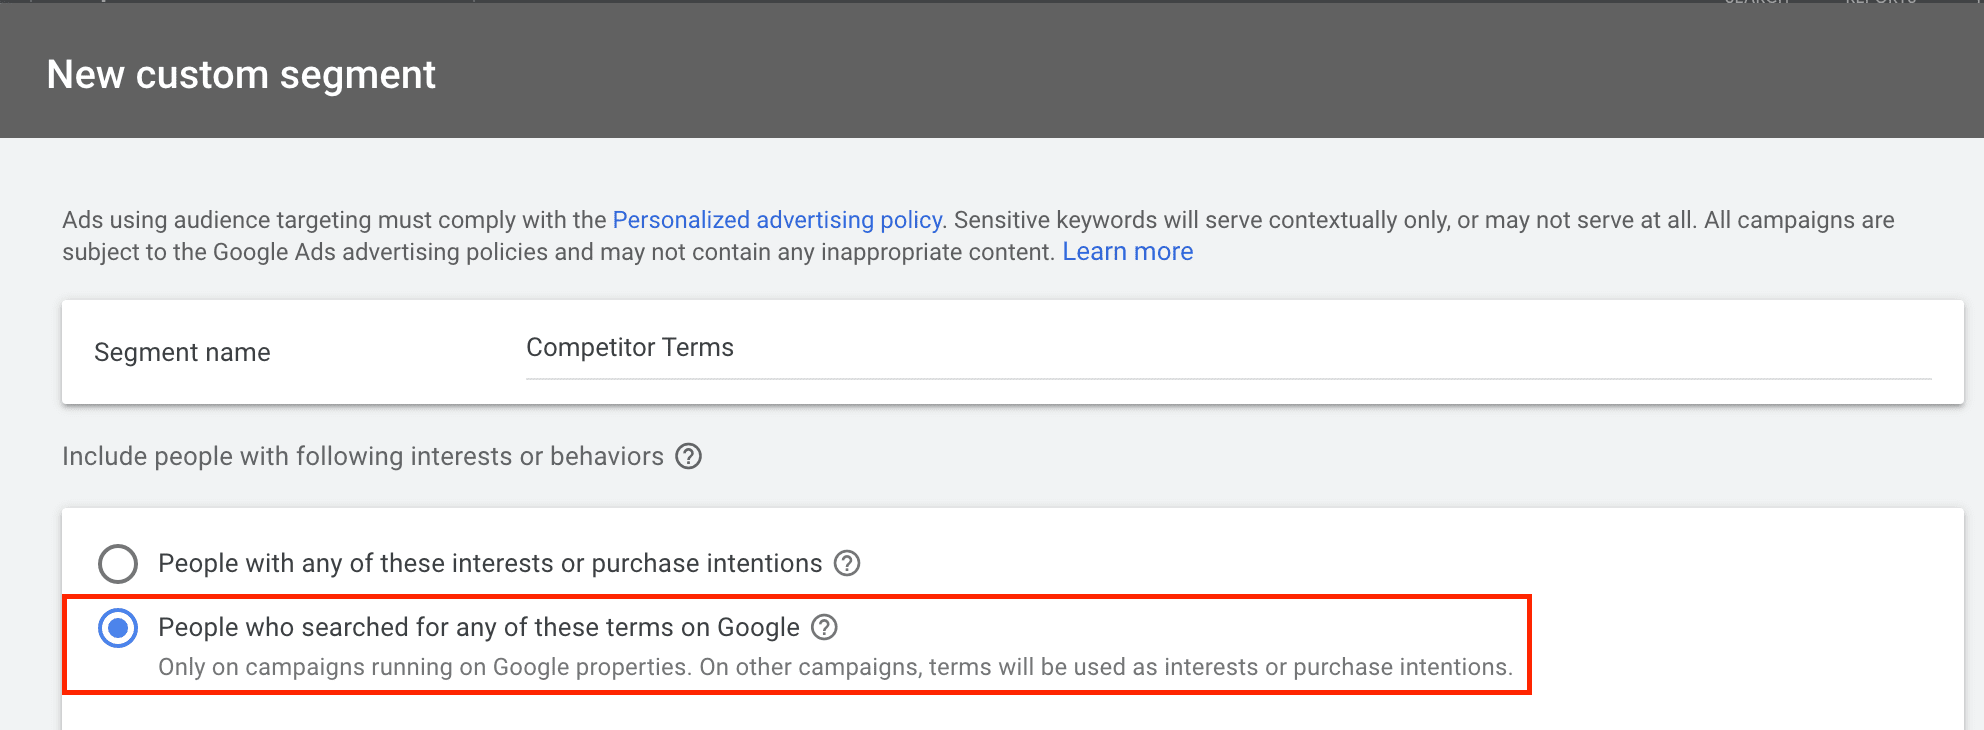
Task: Click the Only on campaigns running on Google properties note
Action: (x=836, y=667)
